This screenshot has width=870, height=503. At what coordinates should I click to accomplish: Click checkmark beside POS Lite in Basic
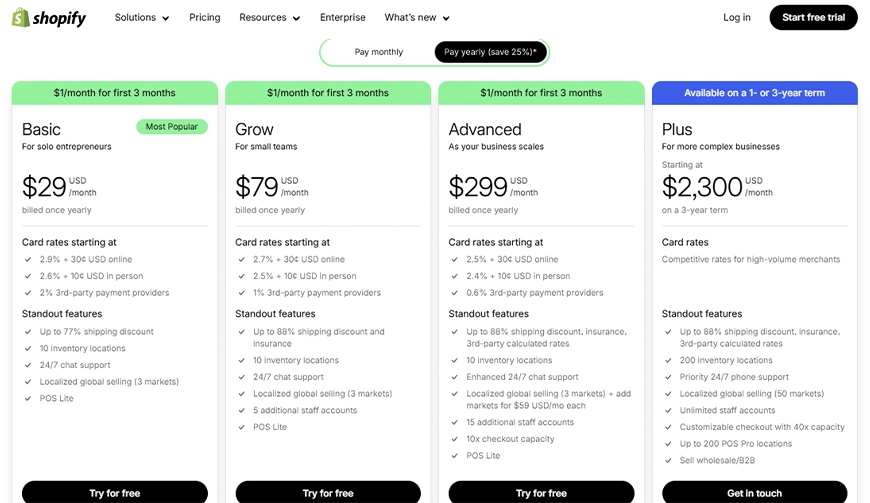(28, 399)
